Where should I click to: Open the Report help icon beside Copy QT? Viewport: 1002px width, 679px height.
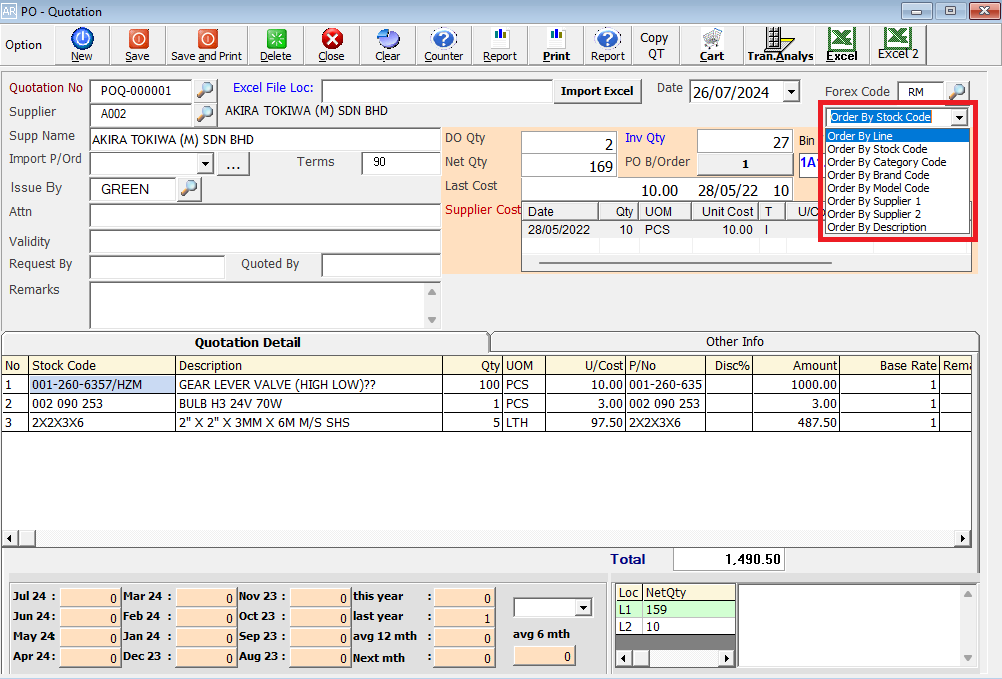point(608,45)
